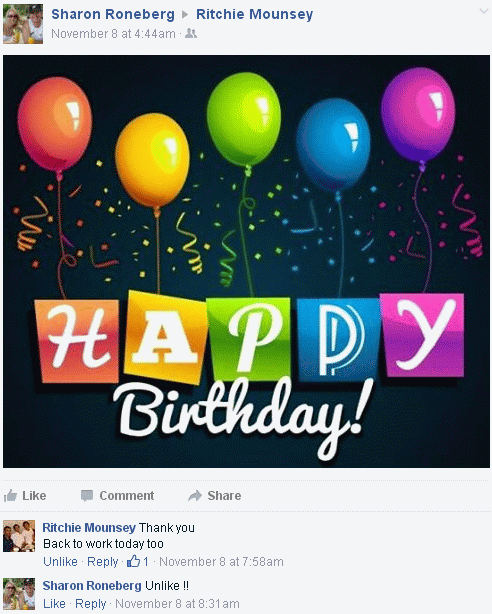This screenshot has height=614, width=492.
Task: Open the Happy Birthday balloons image
Action: (x=246, y=262)
